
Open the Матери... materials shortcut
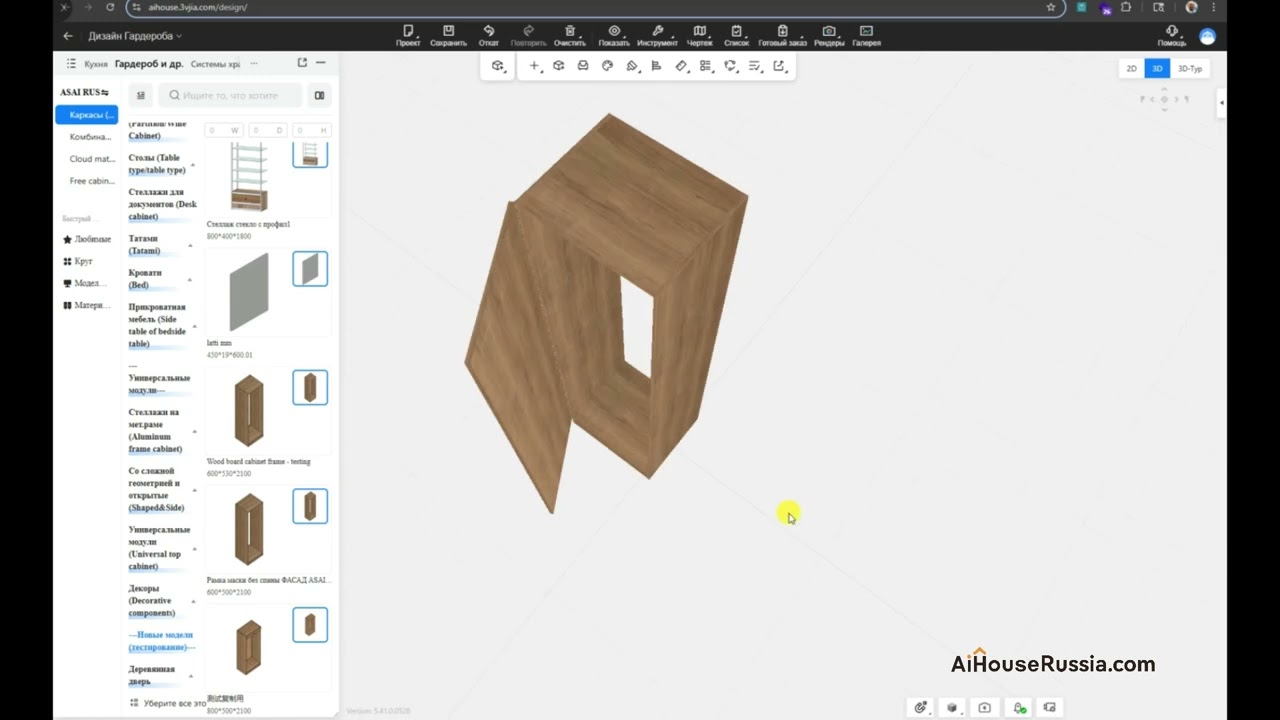pos(87,305)
